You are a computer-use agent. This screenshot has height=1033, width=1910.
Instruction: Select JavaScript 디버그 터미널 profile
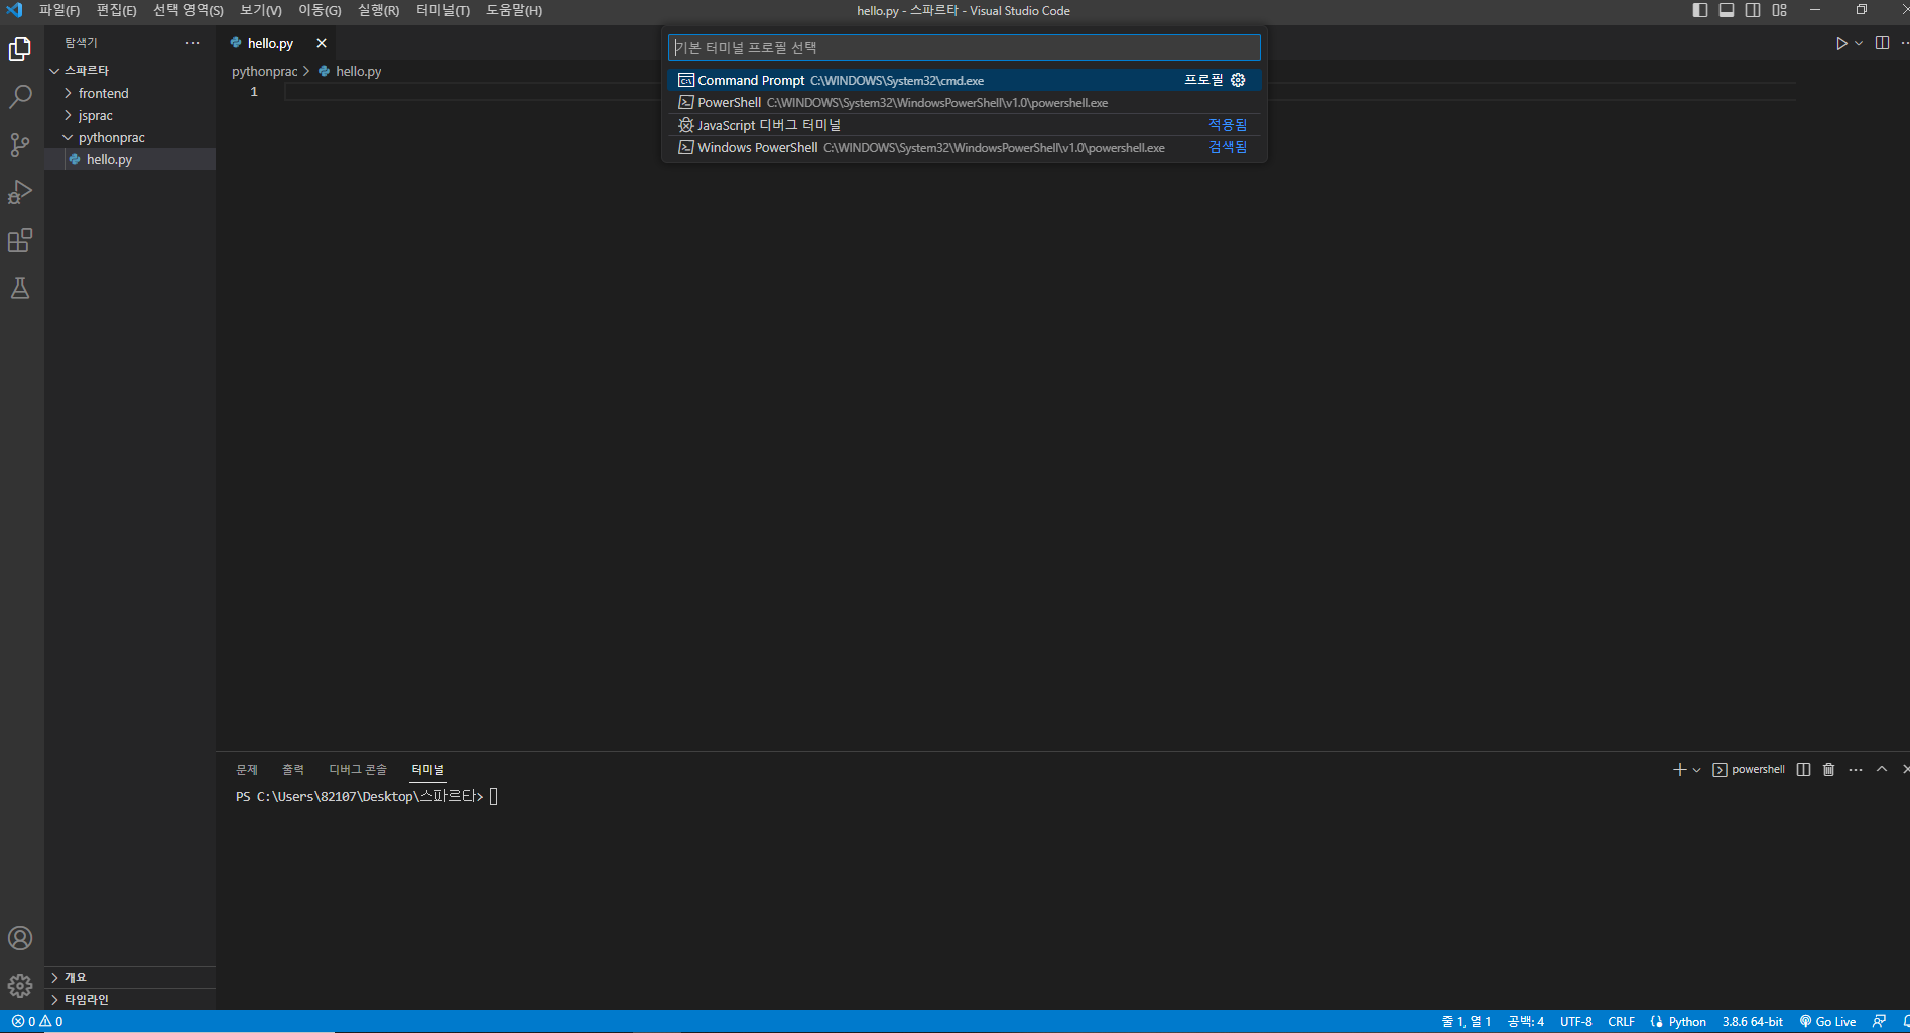pyautogui.click(x=964, y=125)
